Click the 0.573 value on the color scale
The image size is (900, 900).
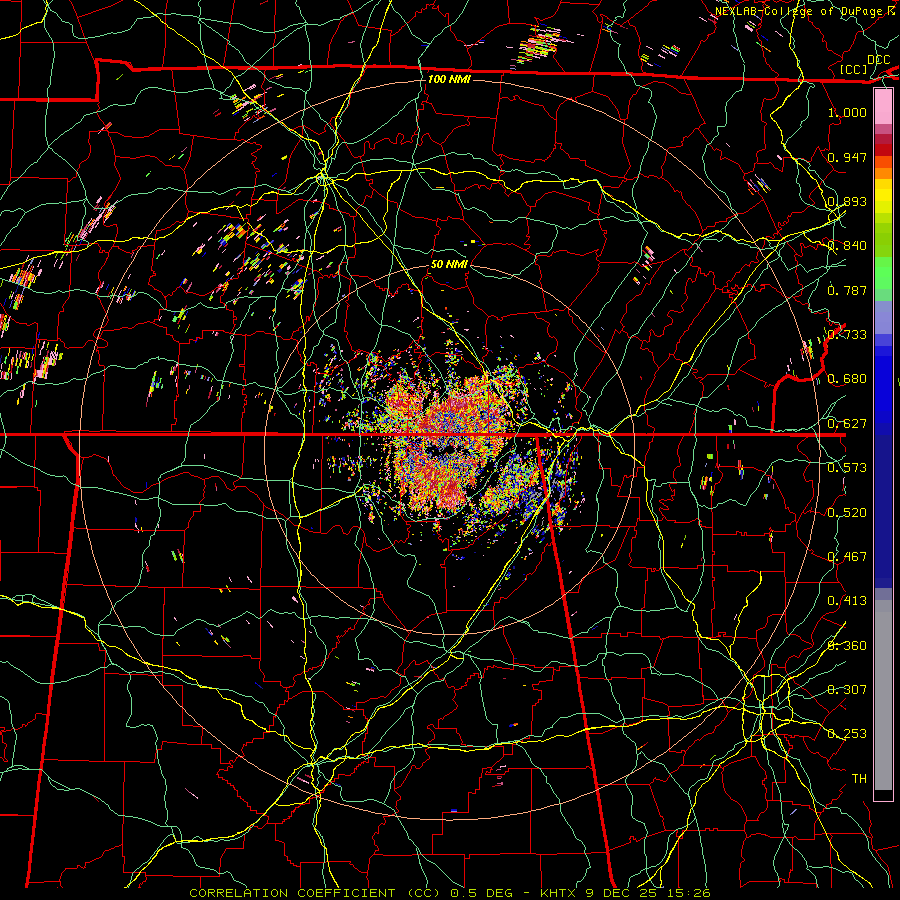(847, 468)
